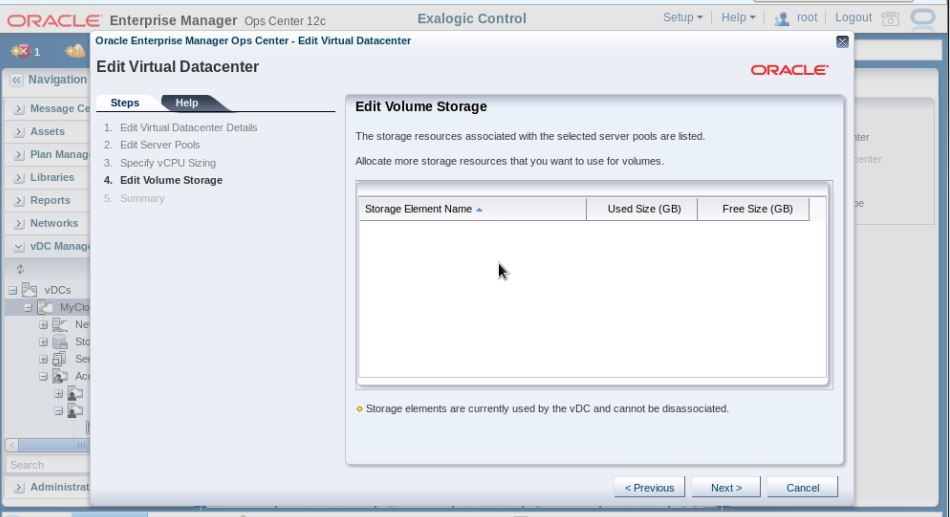The image size is (950, 517).
Task: Expand the Server Pools child node
Action: point(43,359)
